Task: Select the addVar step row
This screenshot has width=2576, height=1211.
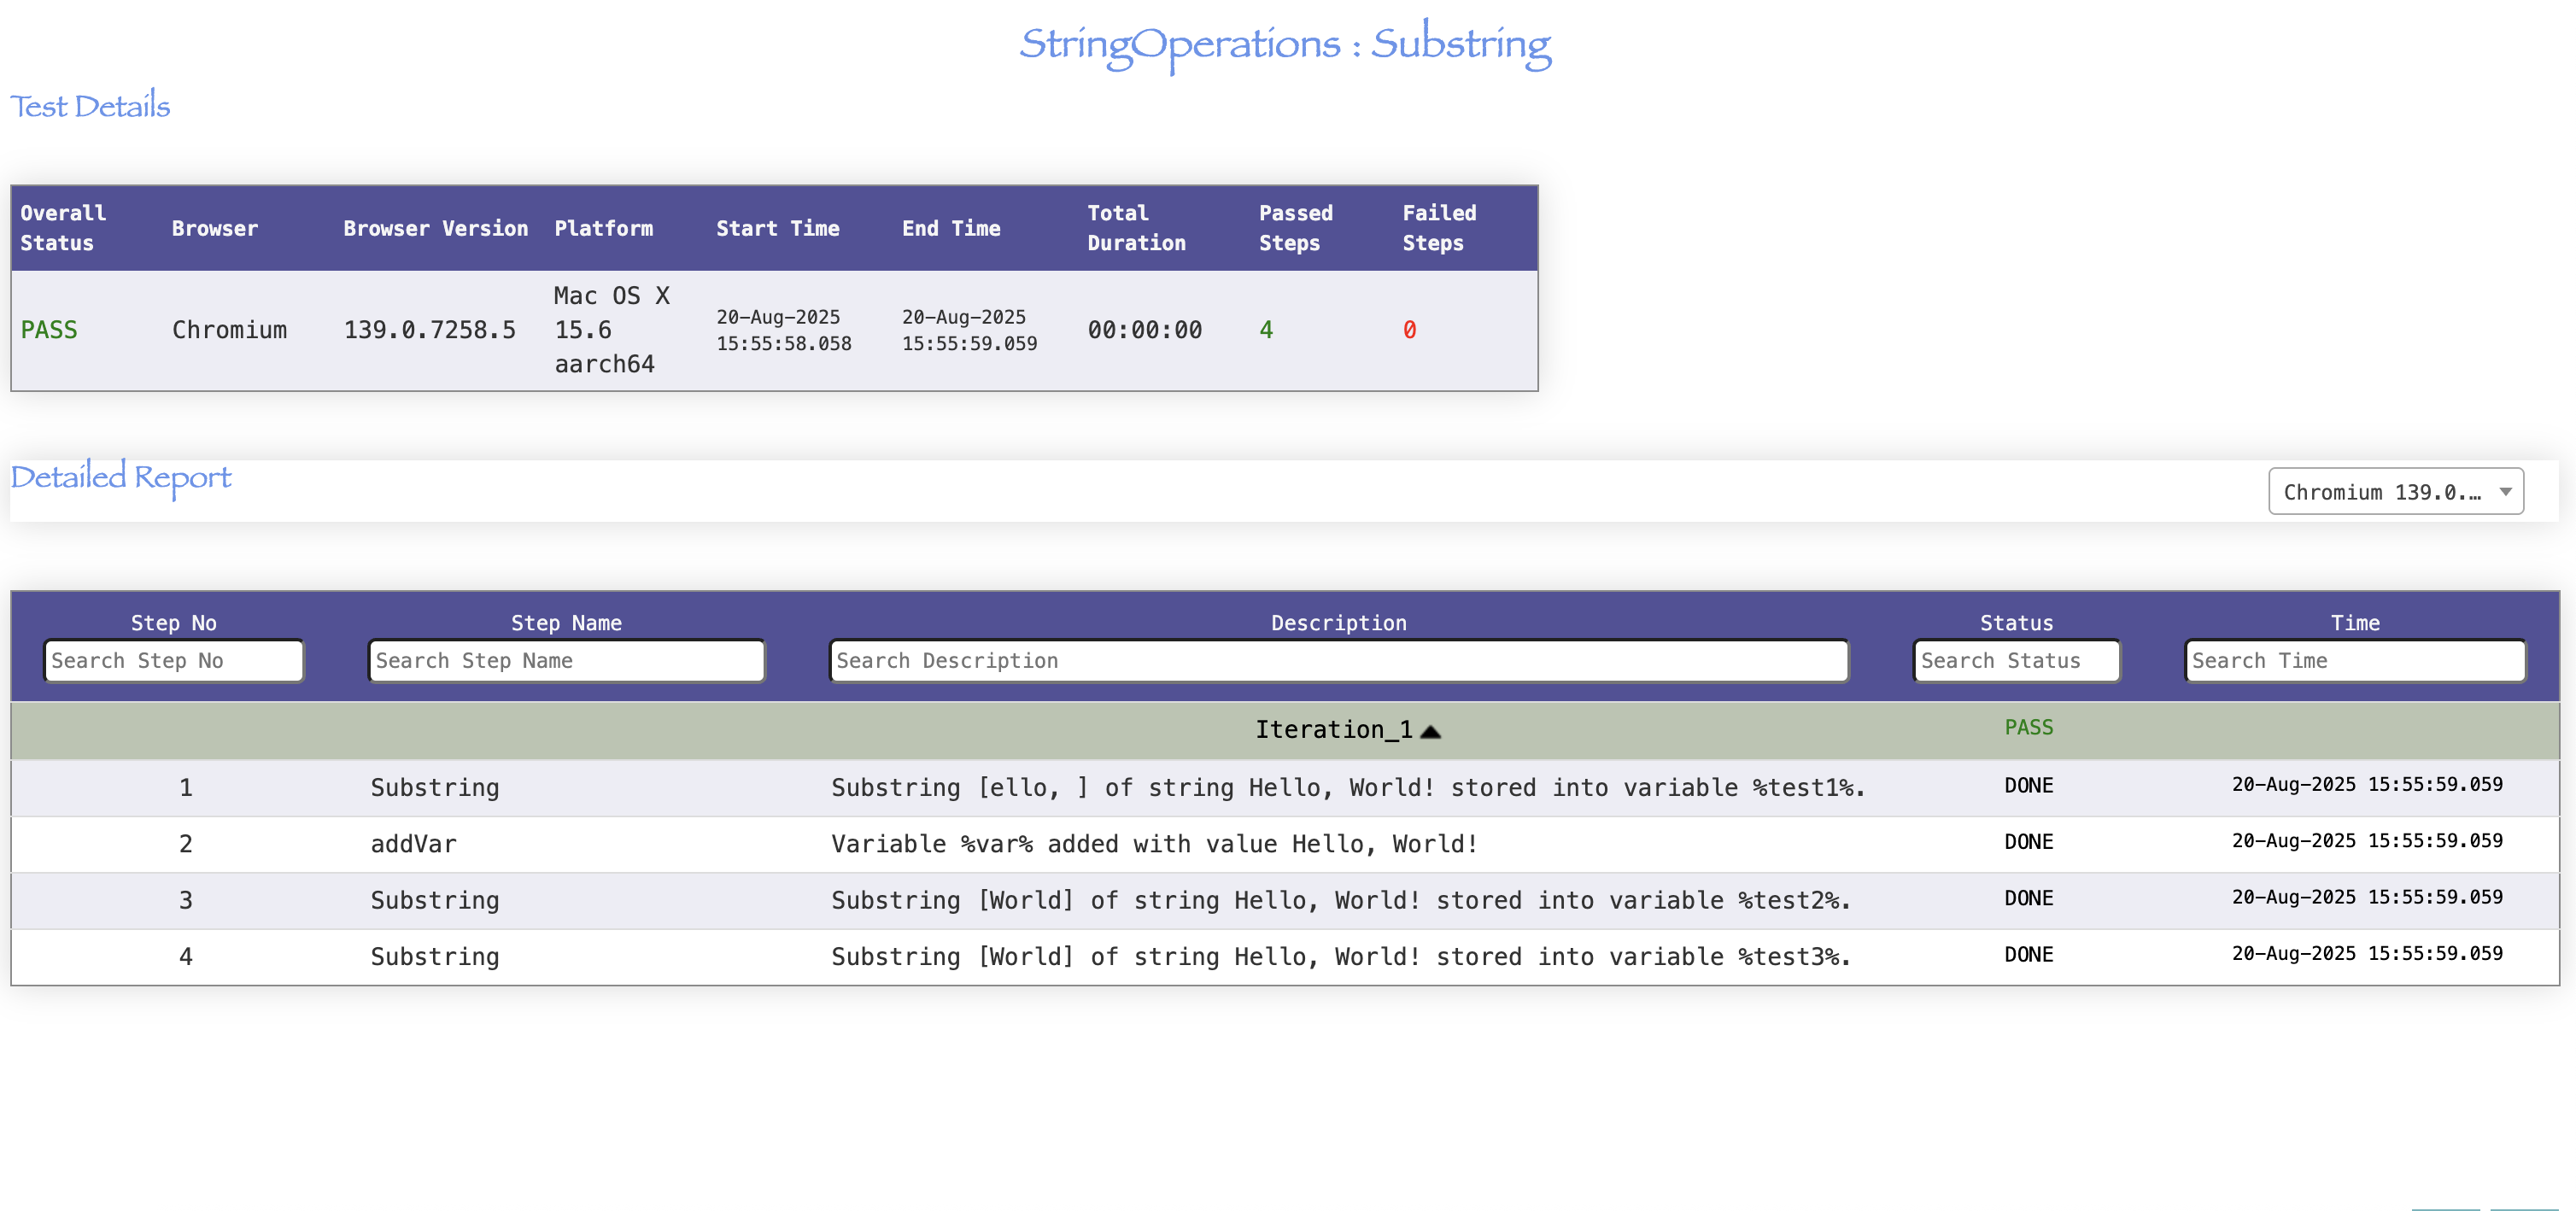Action: [413, 844]
